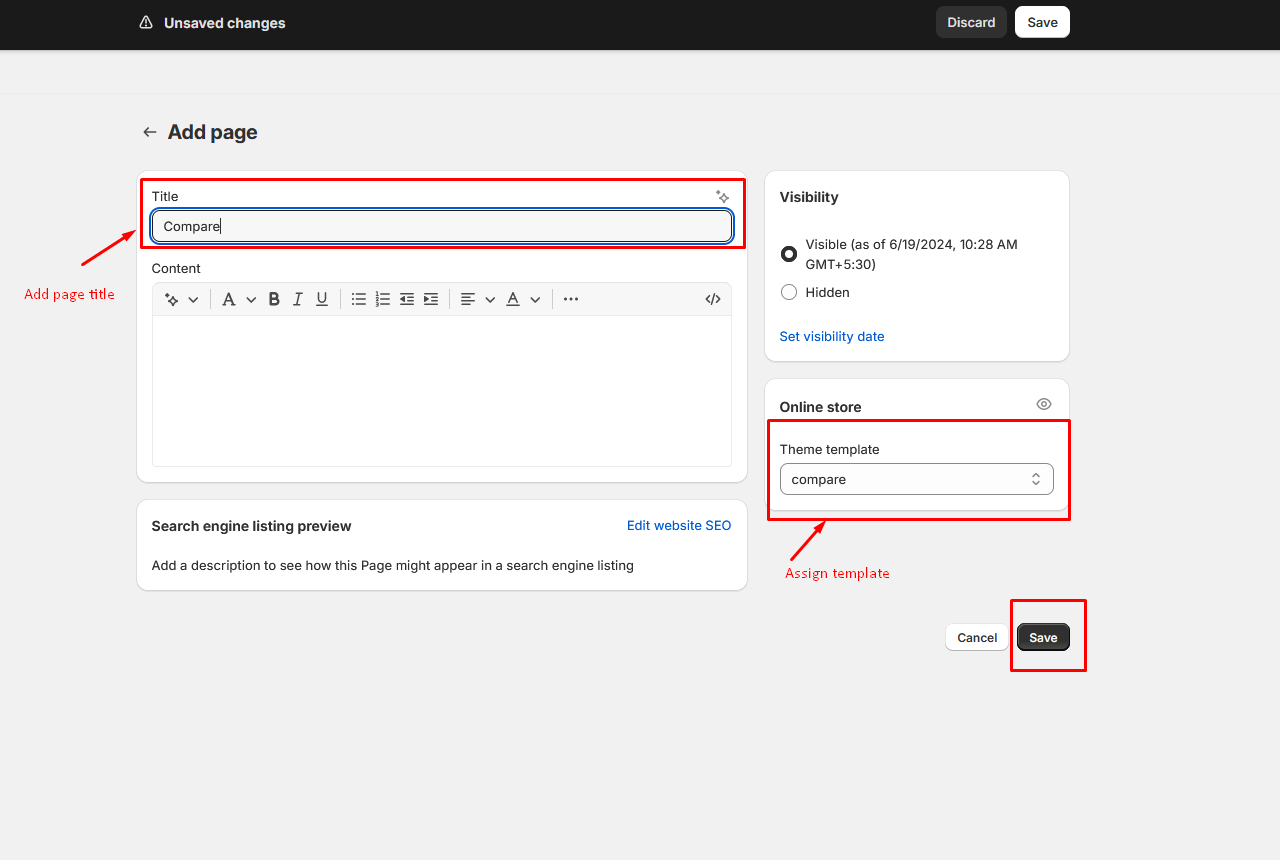Image resolution: width=1280 pixels, height=860 pixels.
Task: Click the preview eye icon in Online store
Action: (1044, 404)
